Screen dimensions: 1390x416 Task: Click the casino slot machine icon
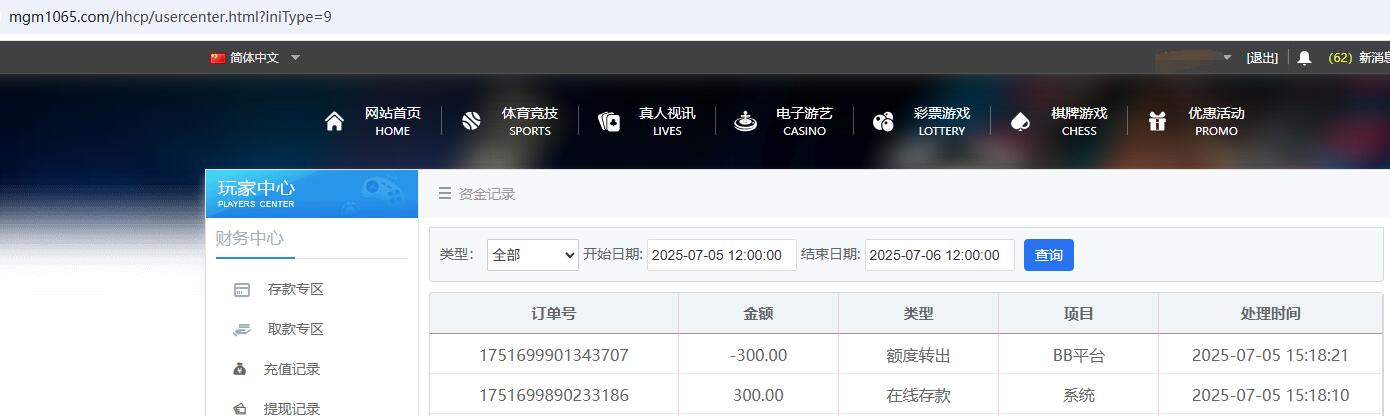(x=745, y=122)
